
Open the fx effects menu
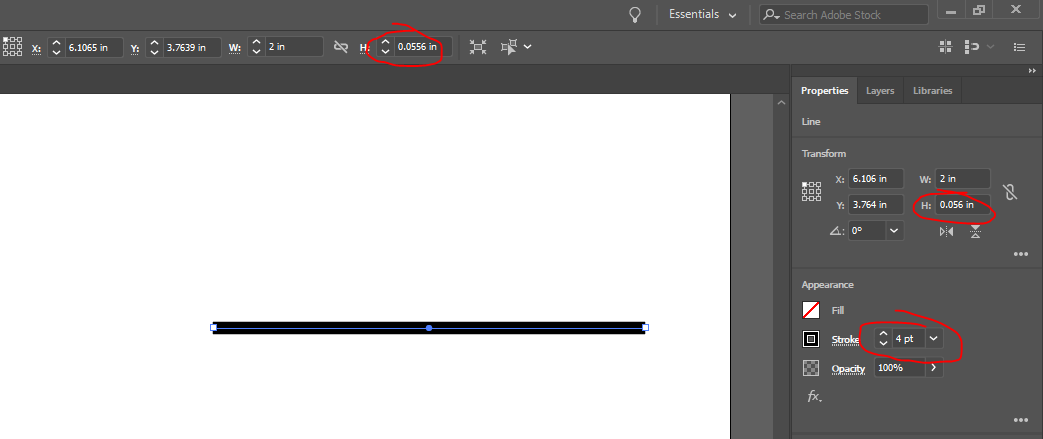[814, 396]
